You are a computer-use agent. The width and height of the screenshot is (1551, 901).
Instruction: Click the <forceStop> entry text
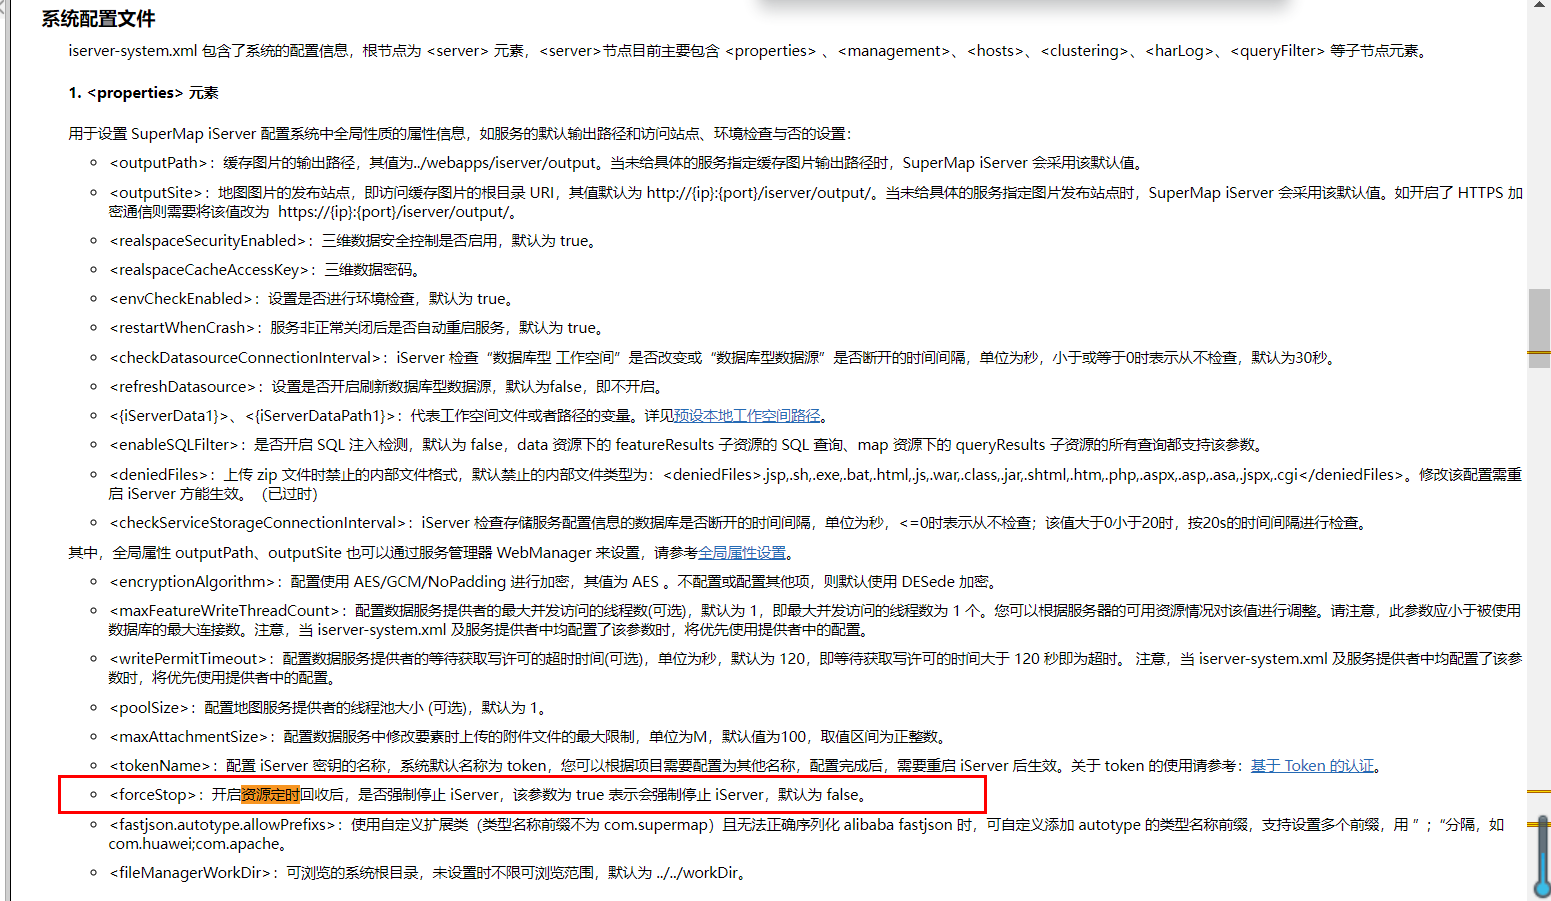(x=489, y=795)
